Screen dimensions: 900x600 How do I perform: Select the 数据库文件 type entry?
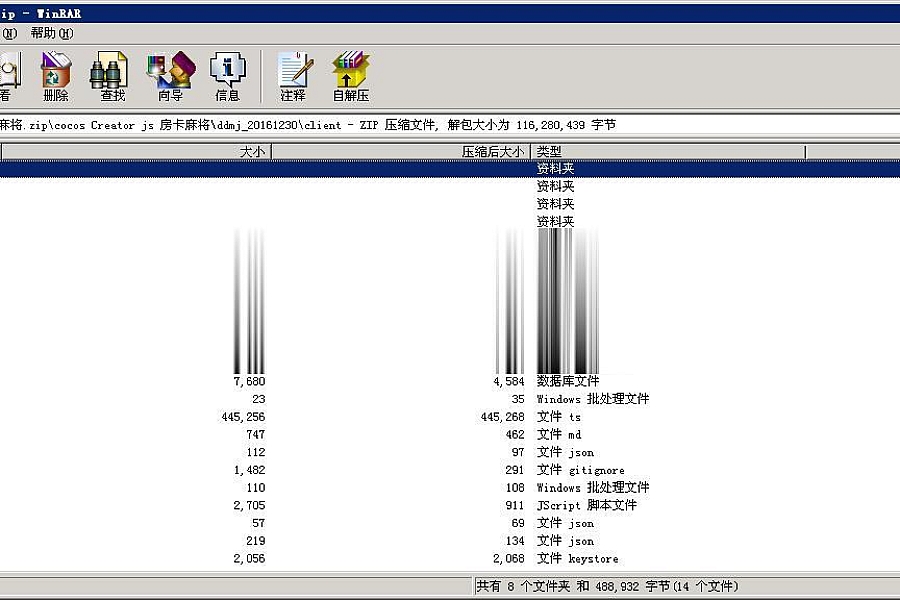coord(568,381)
